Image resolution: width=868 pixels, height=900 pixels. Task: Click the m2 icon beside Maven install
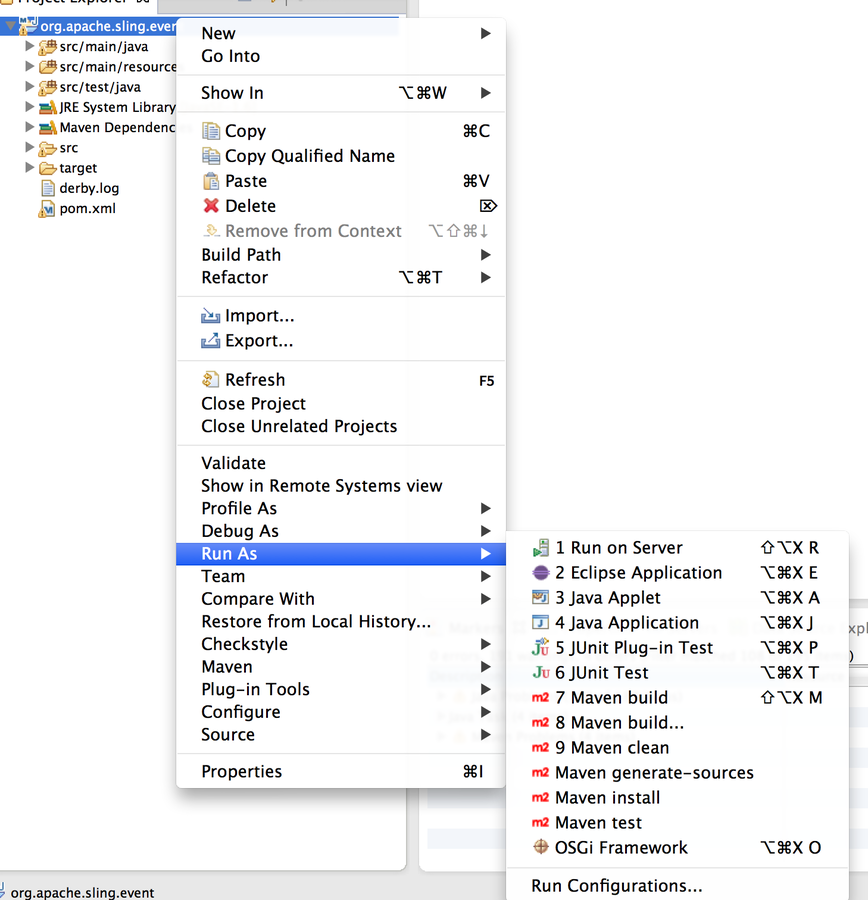coord(540,797)
